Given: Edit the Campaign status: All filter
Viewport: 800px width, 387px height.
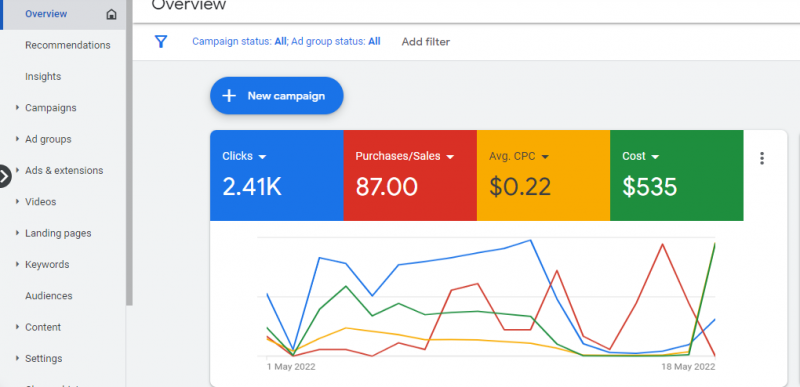Looking at the screenshot, I should tap(239, 42).
